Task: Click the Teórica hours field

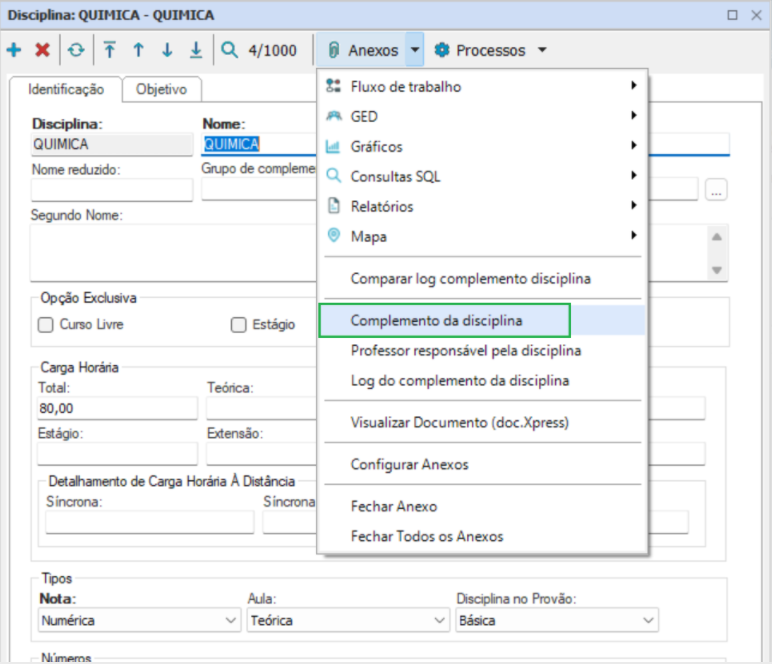Action: [x=261, y=408]
